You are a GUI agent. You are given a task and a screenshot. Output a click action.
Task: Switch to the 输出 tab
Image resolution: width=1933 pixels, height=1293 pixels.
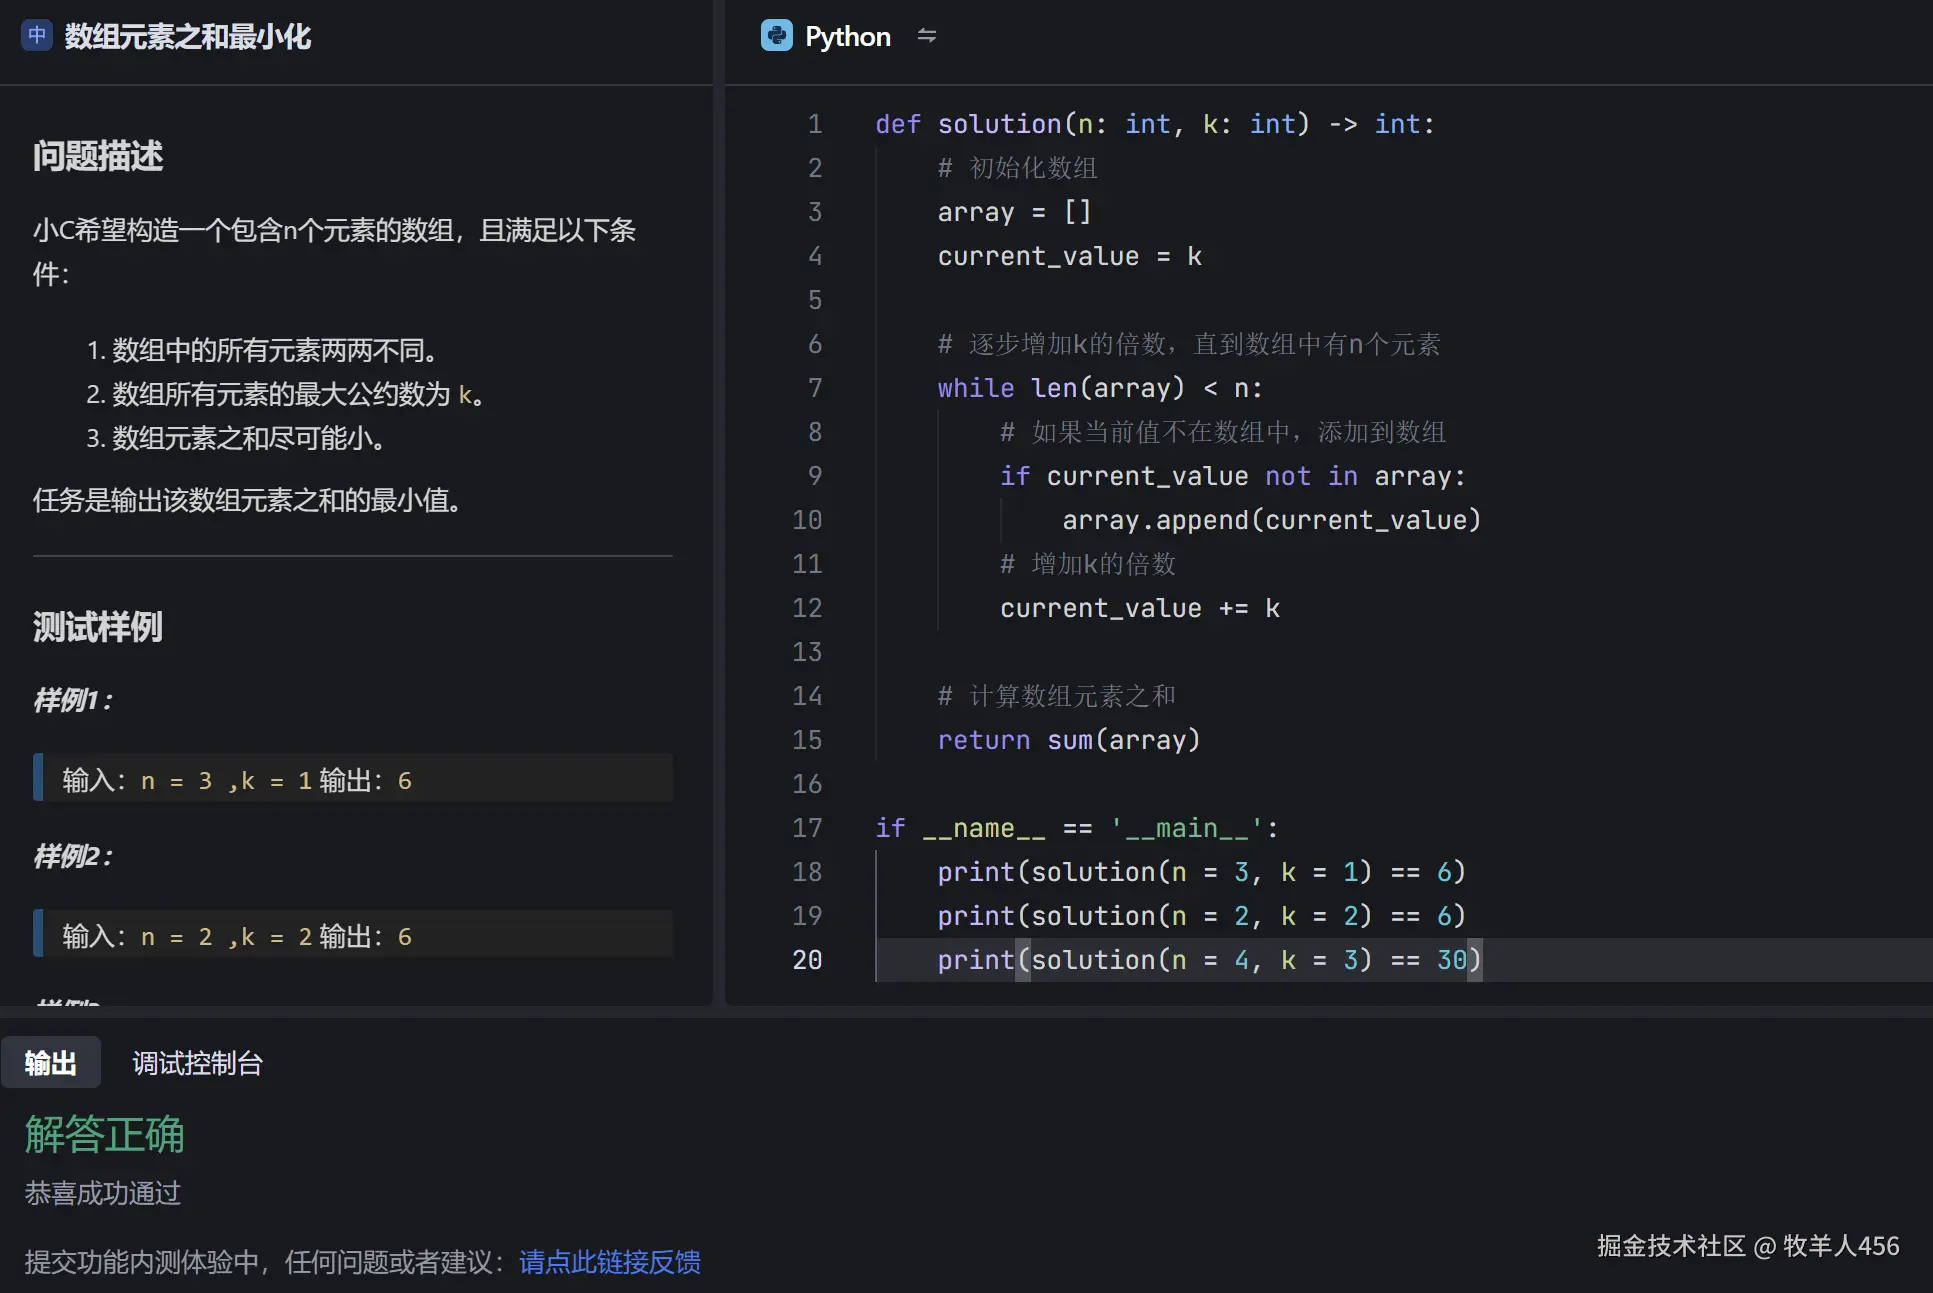tap(50, 1063)
